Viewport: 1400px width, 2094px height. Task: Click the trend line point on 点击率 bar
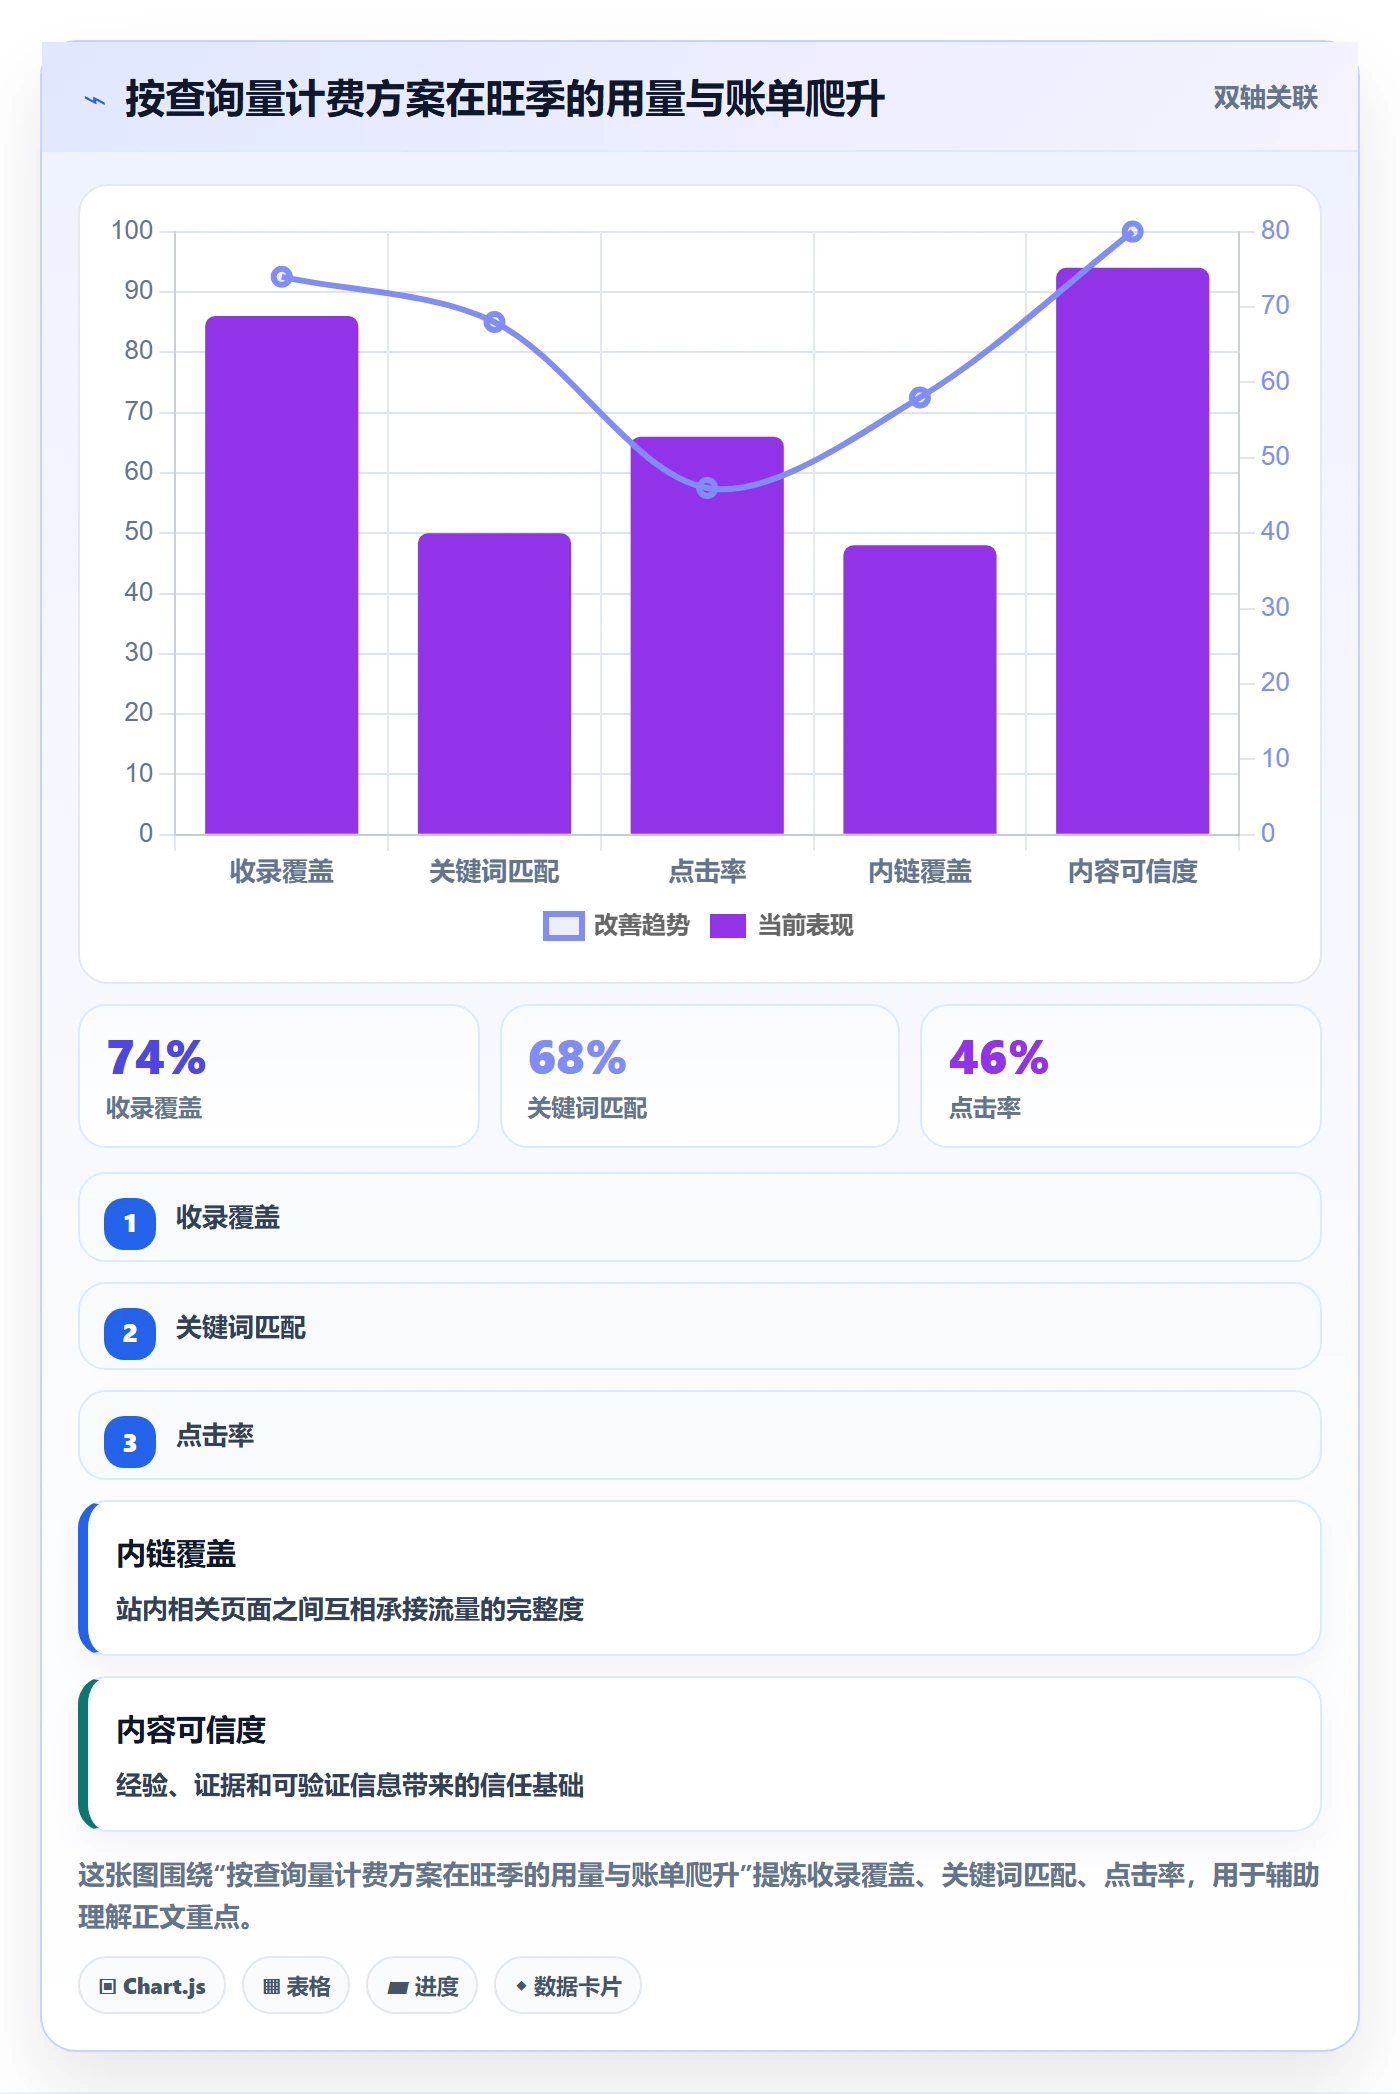(707, 488)
